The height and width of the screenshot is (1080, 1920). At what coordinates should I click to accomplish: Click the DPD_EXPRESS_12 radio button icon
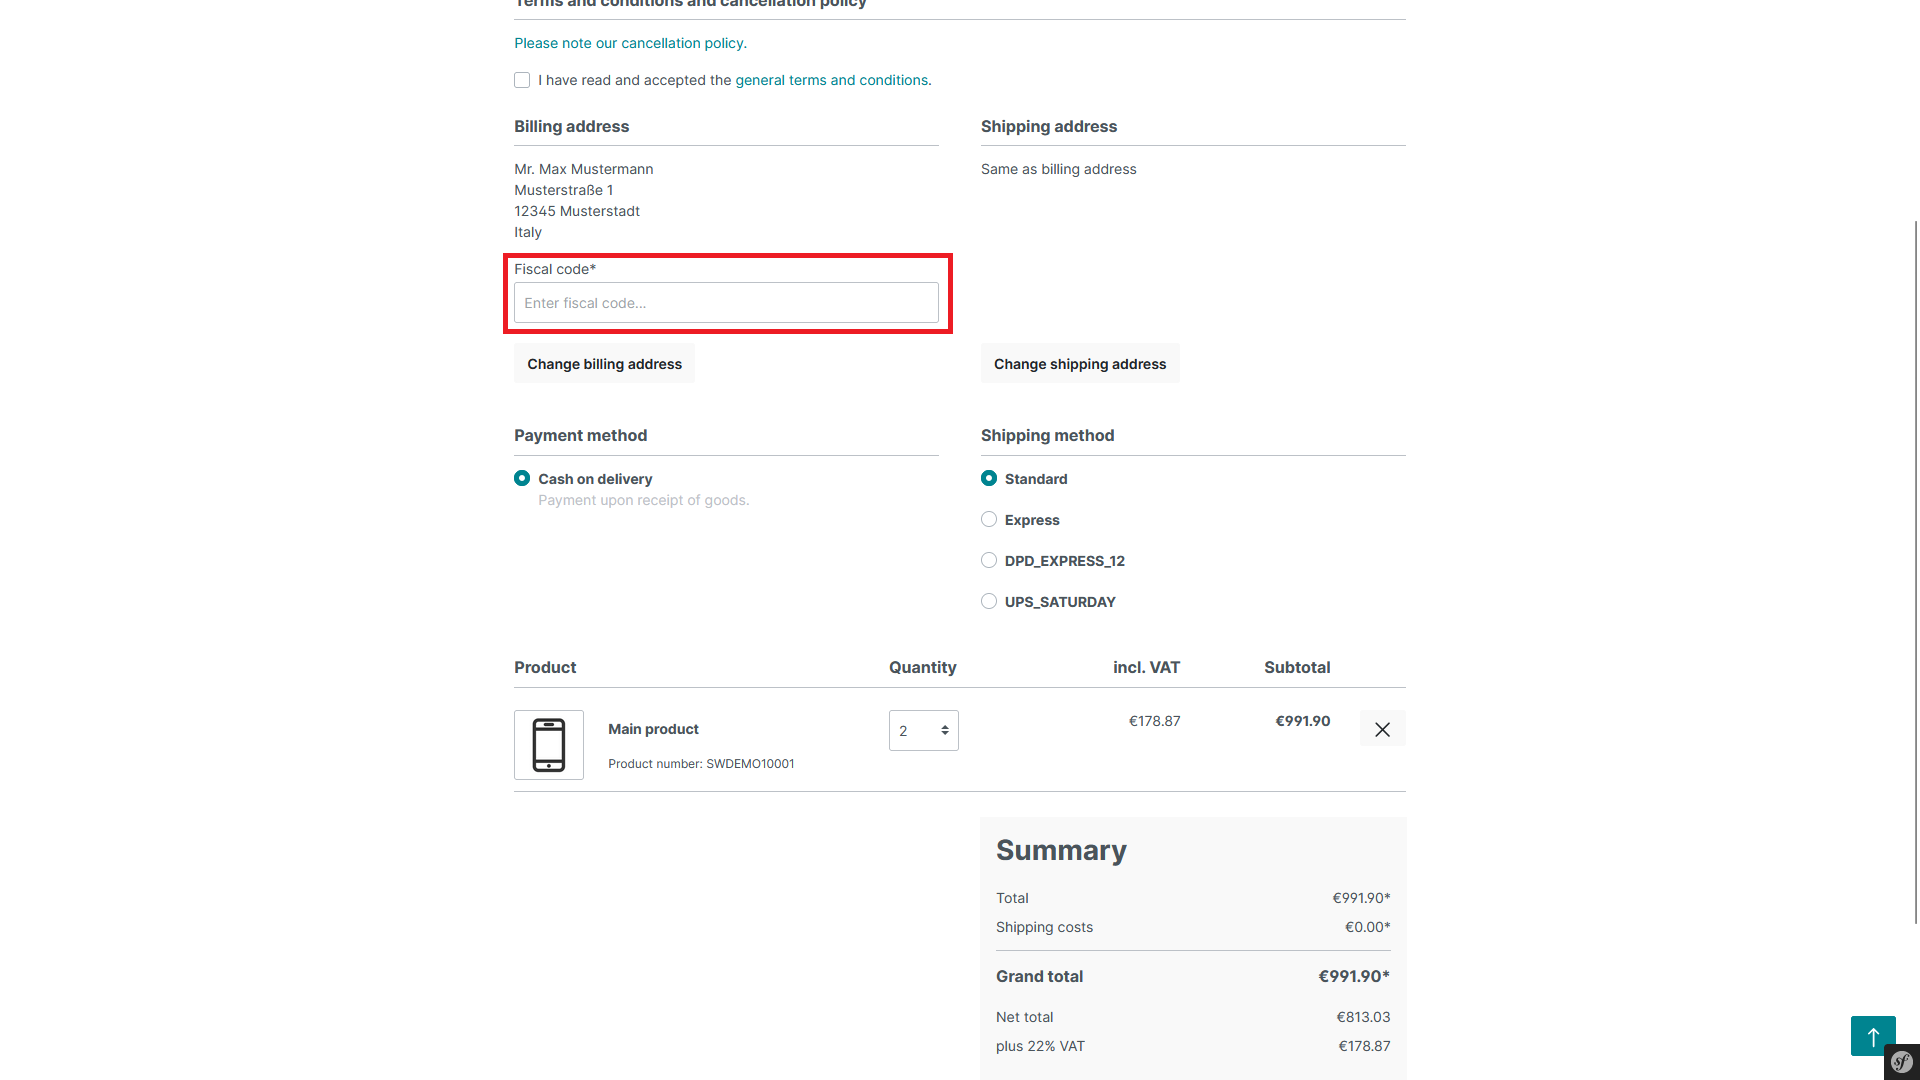click(989, 560)
